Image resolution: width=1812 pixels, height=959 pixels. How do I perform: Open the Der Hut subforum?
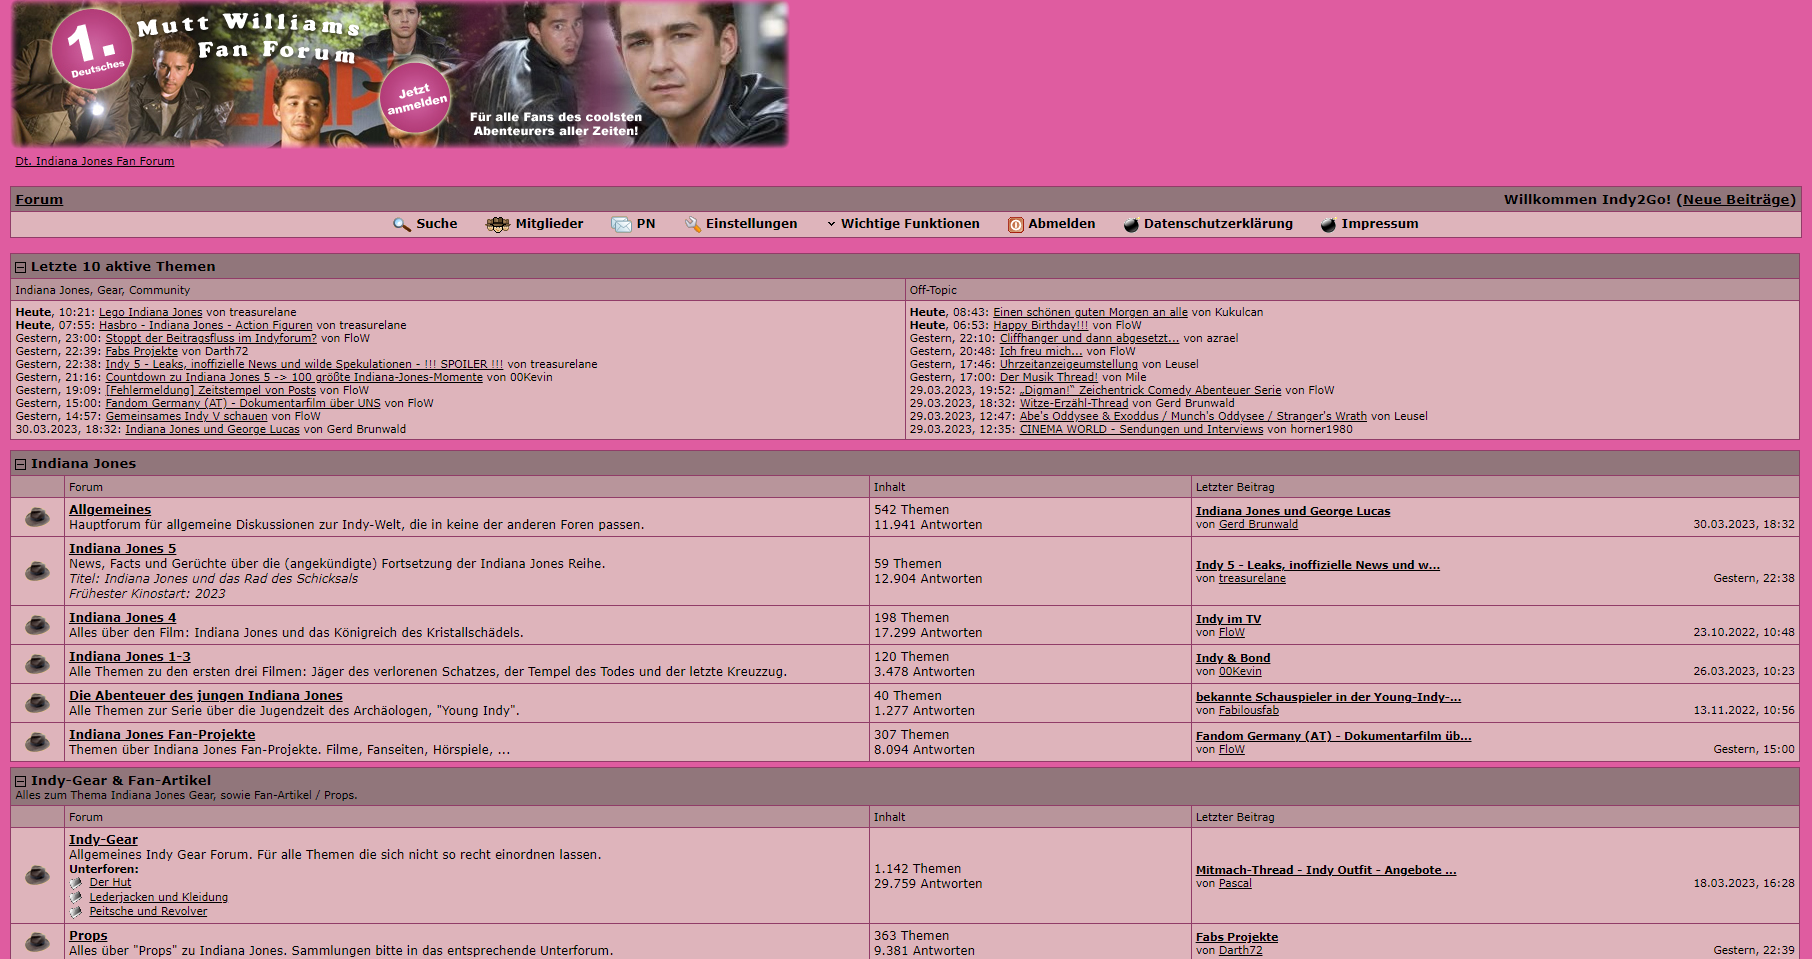tap(110, 883)
